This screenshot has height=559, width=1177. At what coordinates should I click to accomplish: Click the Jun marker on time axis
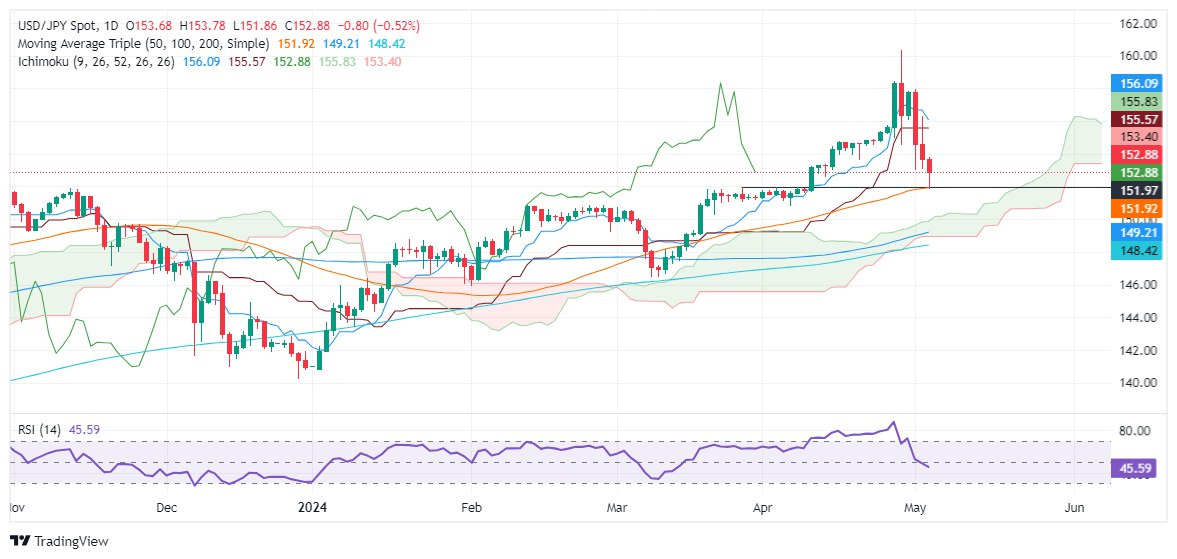pyautogui.click(x=1074, y=508)
